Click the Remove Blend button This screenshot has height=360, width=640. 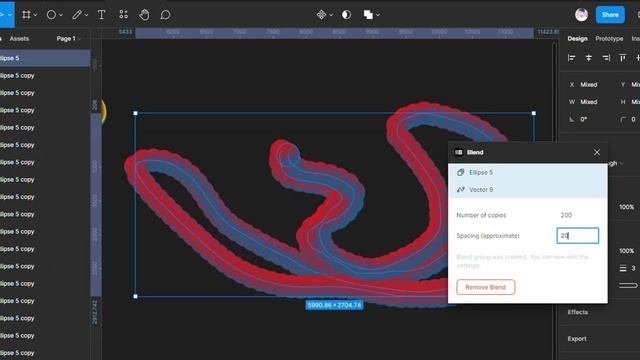(x=486, y=287)
